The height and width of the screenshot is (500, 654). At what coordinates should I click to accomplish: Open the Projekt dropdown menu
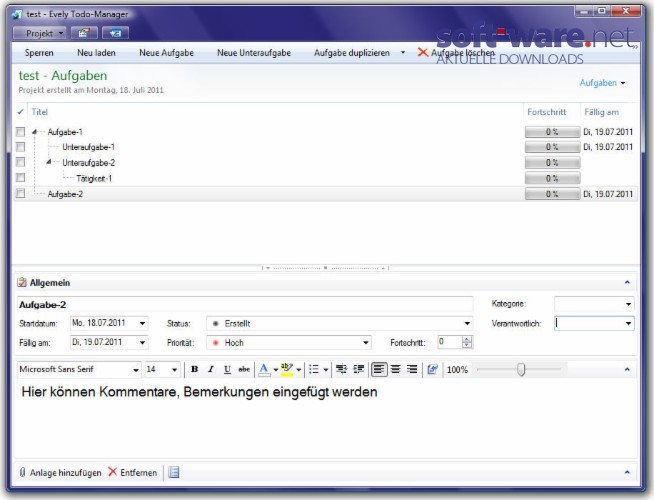pyautogui.click(x=40, y=33)
